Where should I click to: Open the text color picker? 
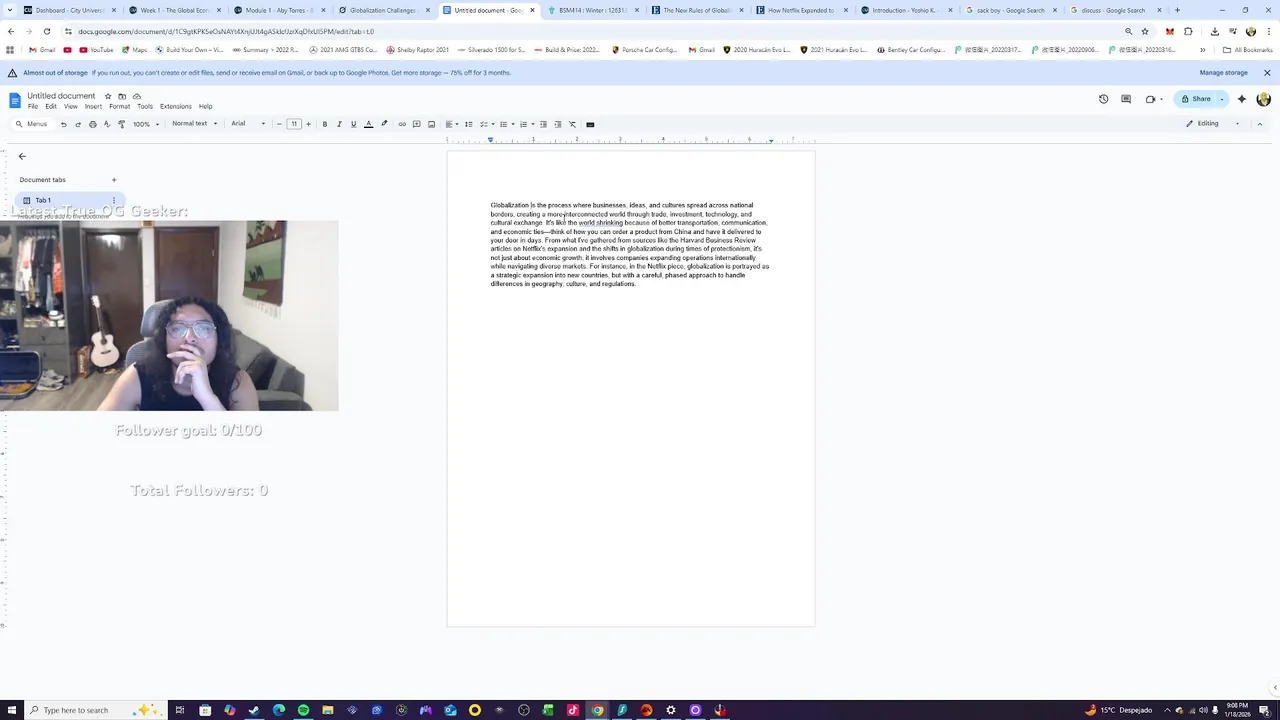click(x=368, y=124)
